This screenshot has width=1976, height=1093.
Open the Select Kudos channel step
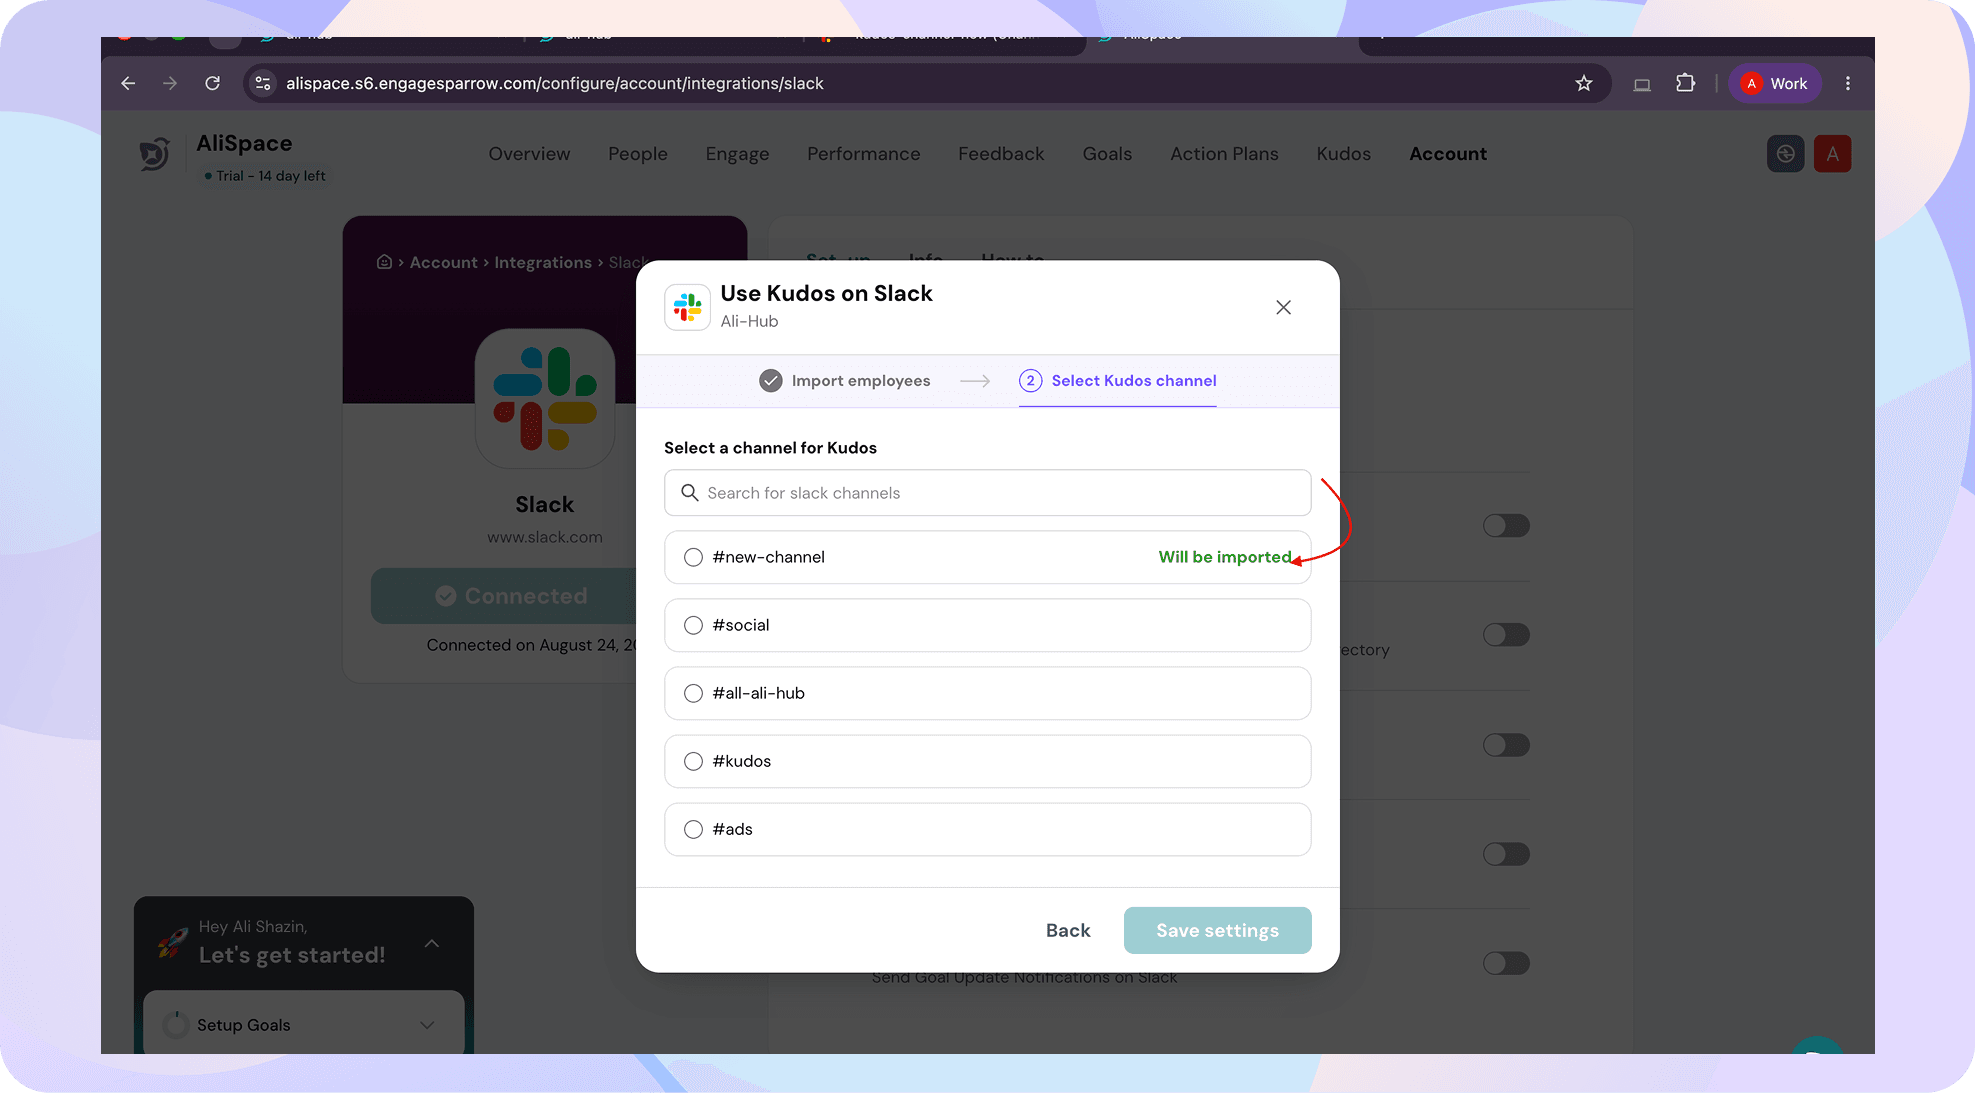click(1118, 381)
